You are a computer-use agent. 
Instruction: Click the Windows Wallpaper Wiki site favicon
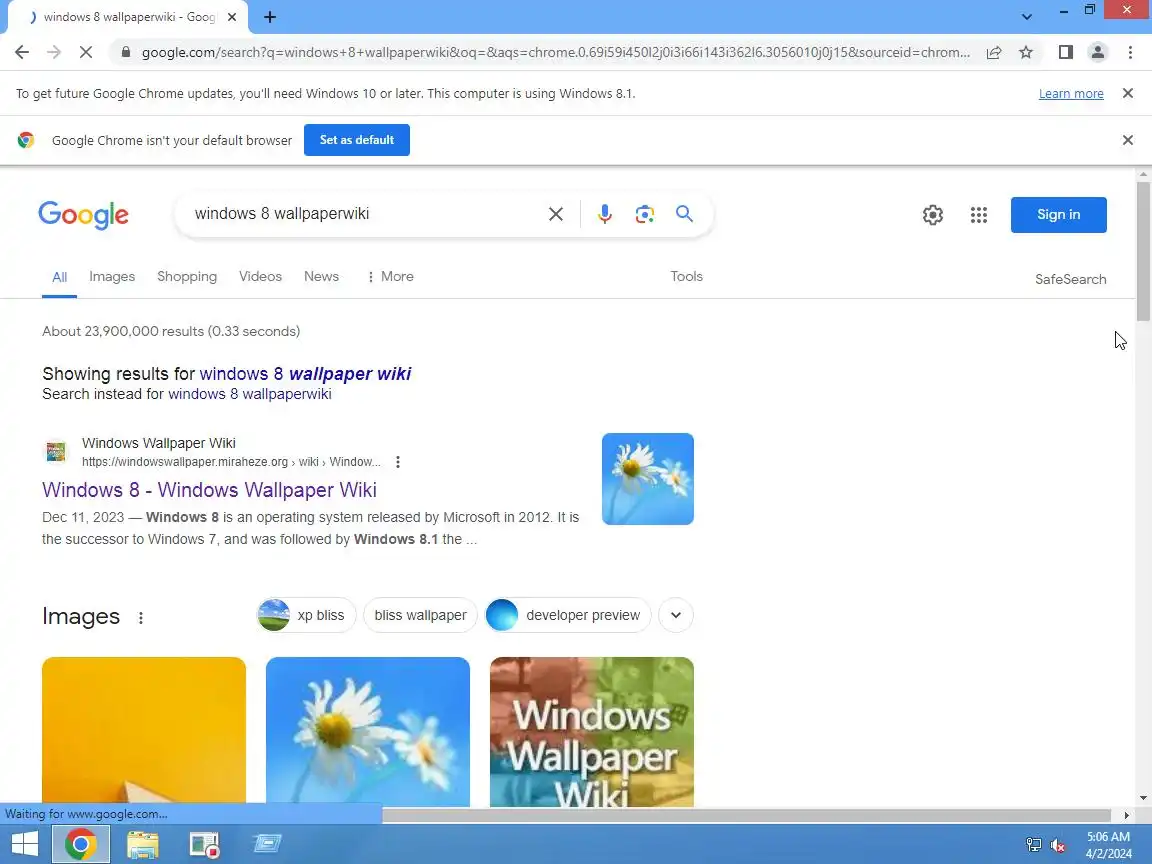(56, 451)
